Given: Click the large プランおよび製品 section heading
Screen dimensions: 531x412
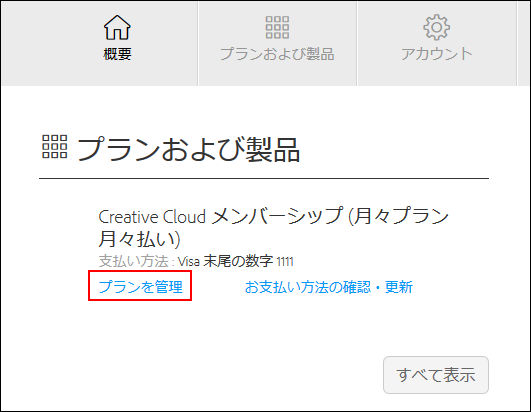Looking at the screenshot, I should coord(189,149).
